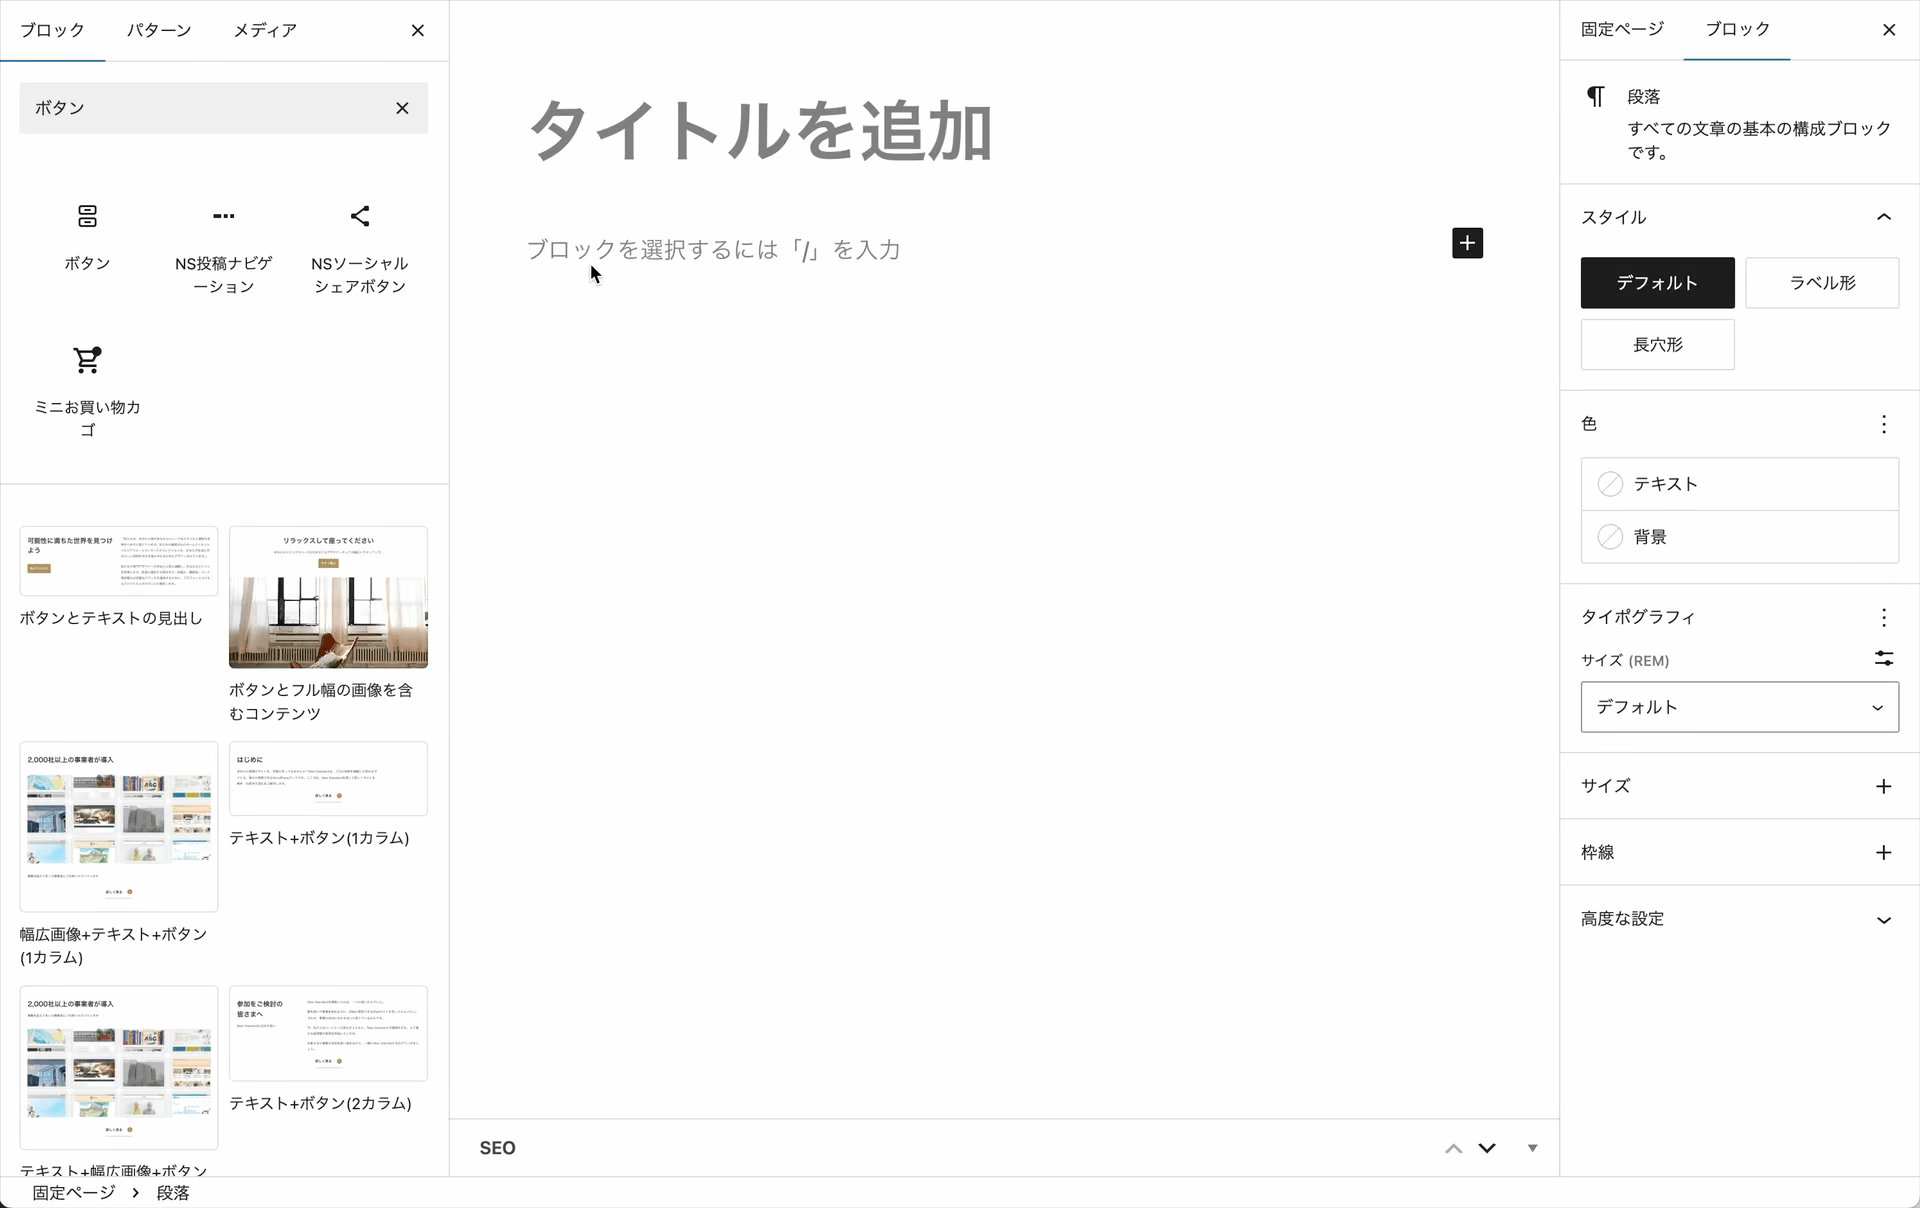Switch to the パターン tab
This screenshot has width=1920, height=1208.
[x=159, y=30]
